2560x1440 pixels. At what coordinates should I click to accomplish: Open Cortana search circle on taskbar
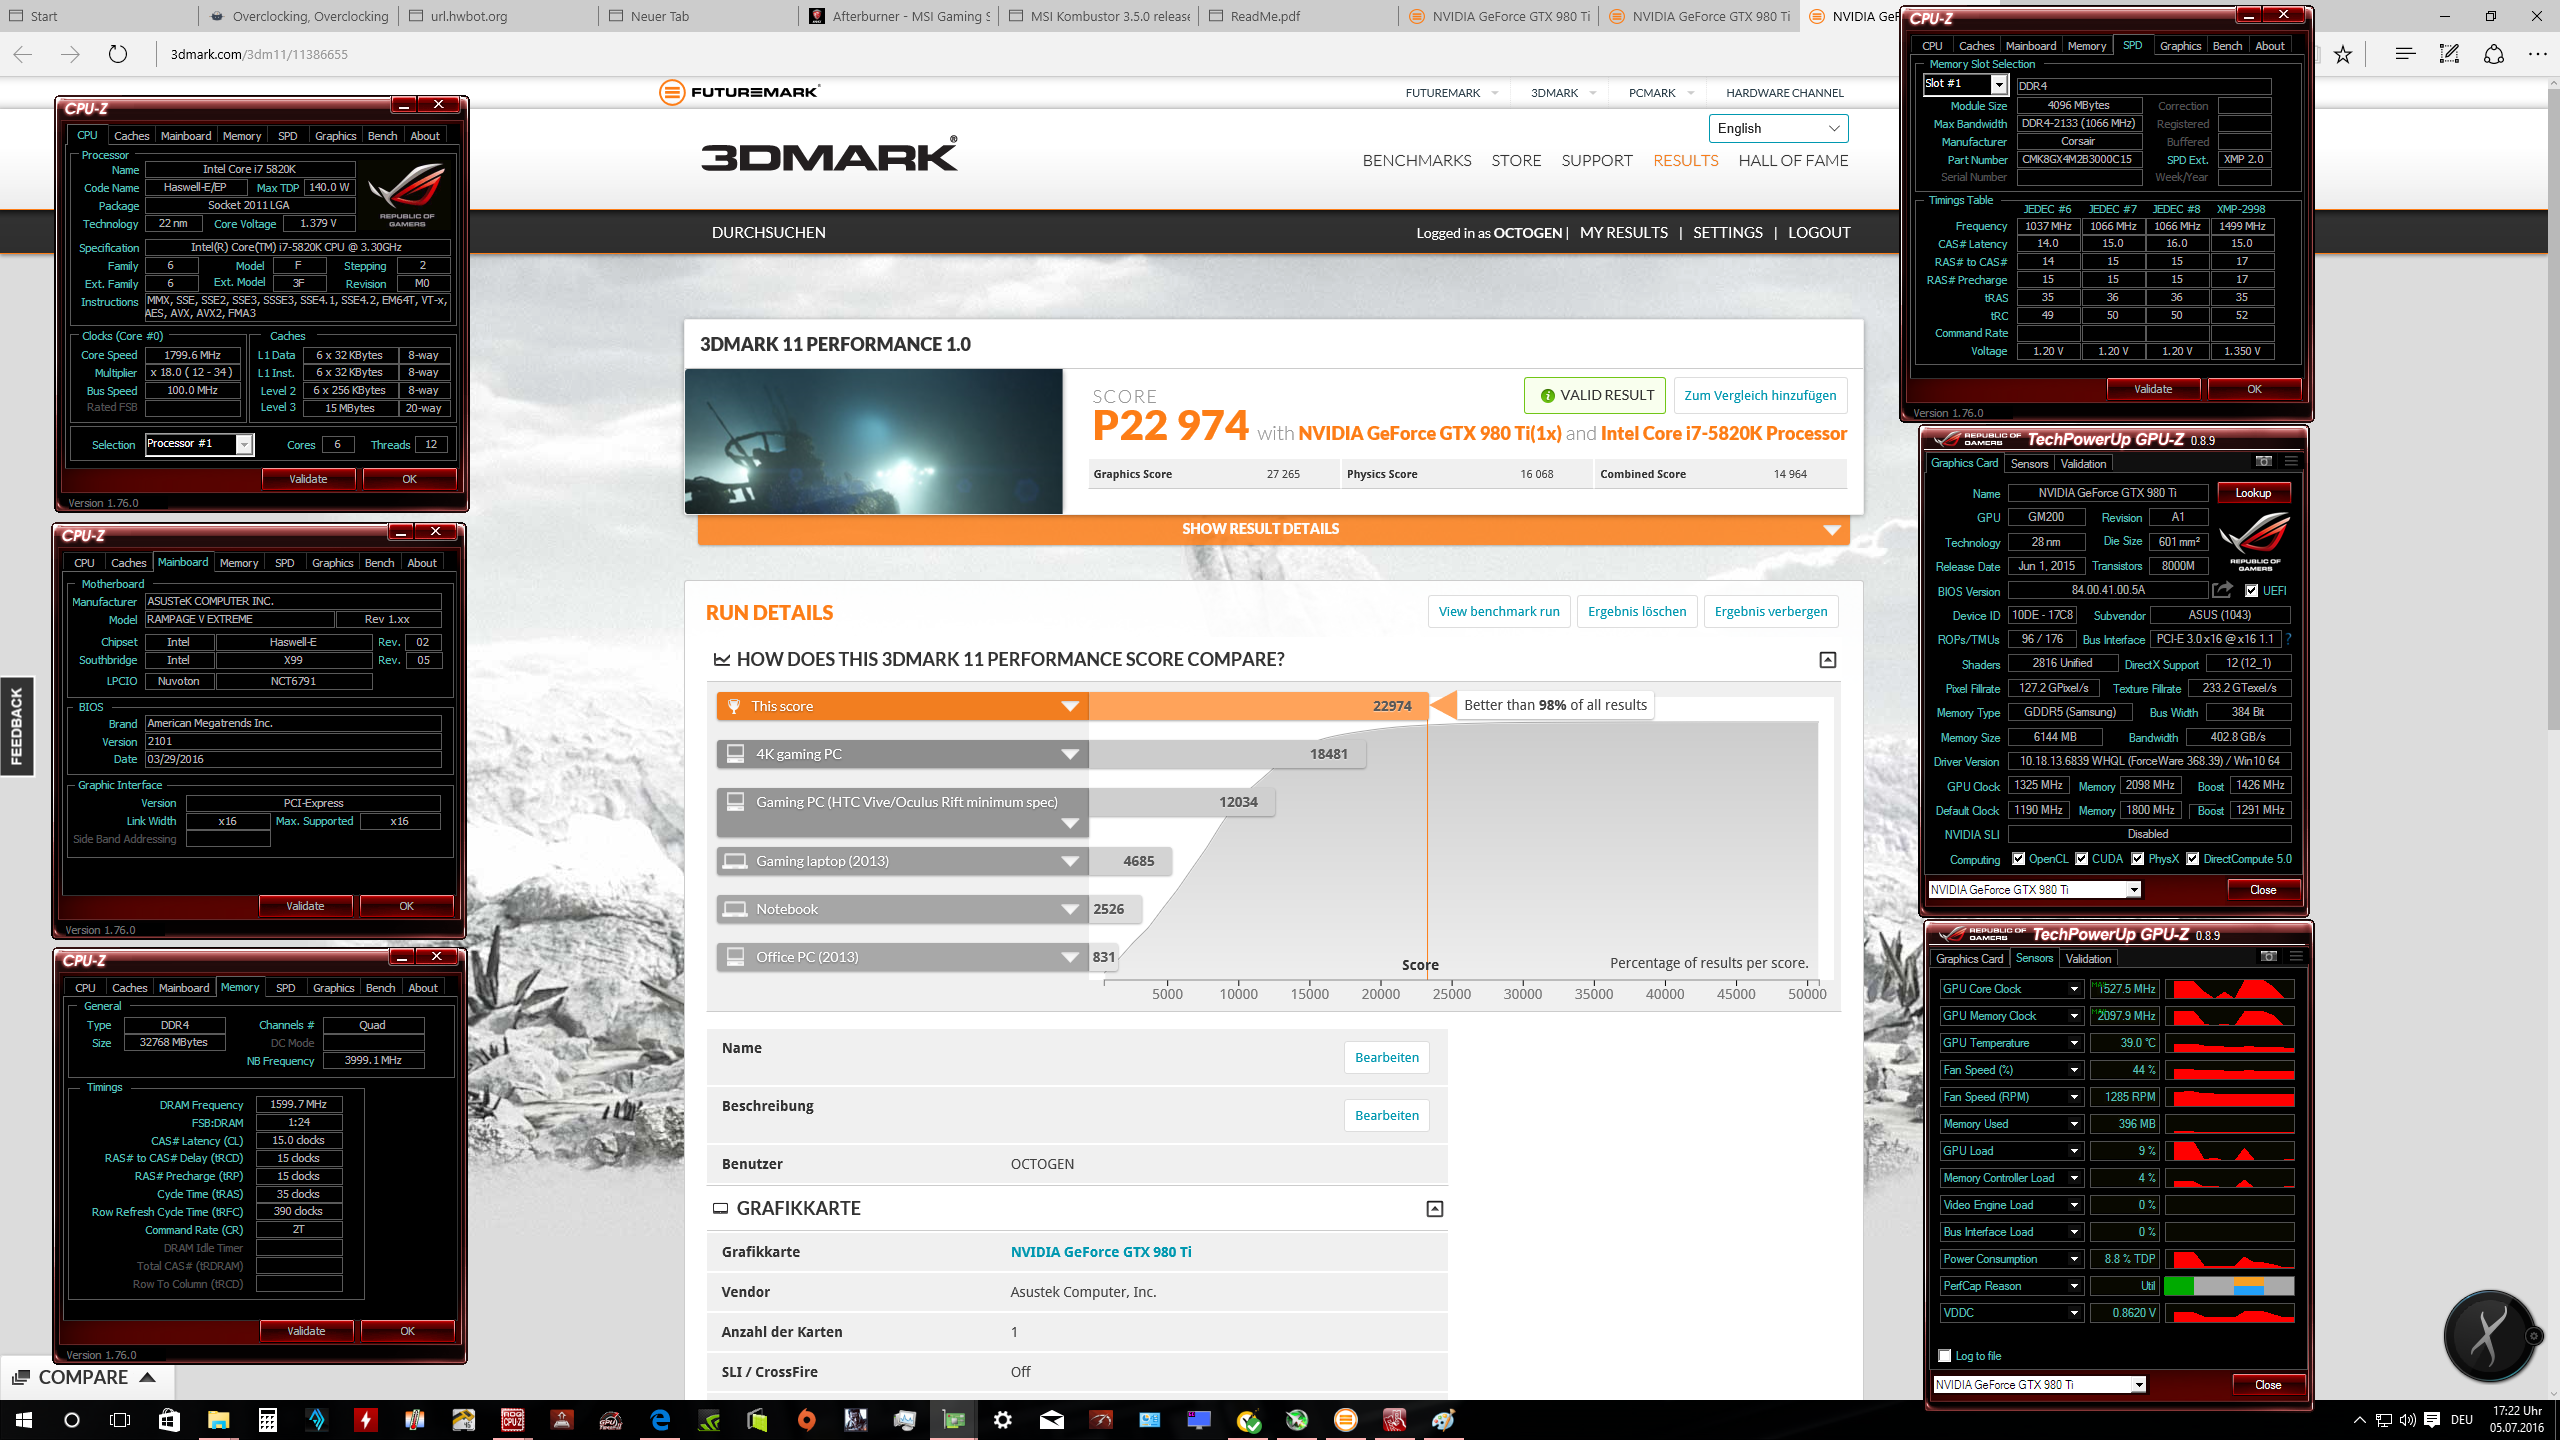pyautogui.click(x=72, y=1420)
